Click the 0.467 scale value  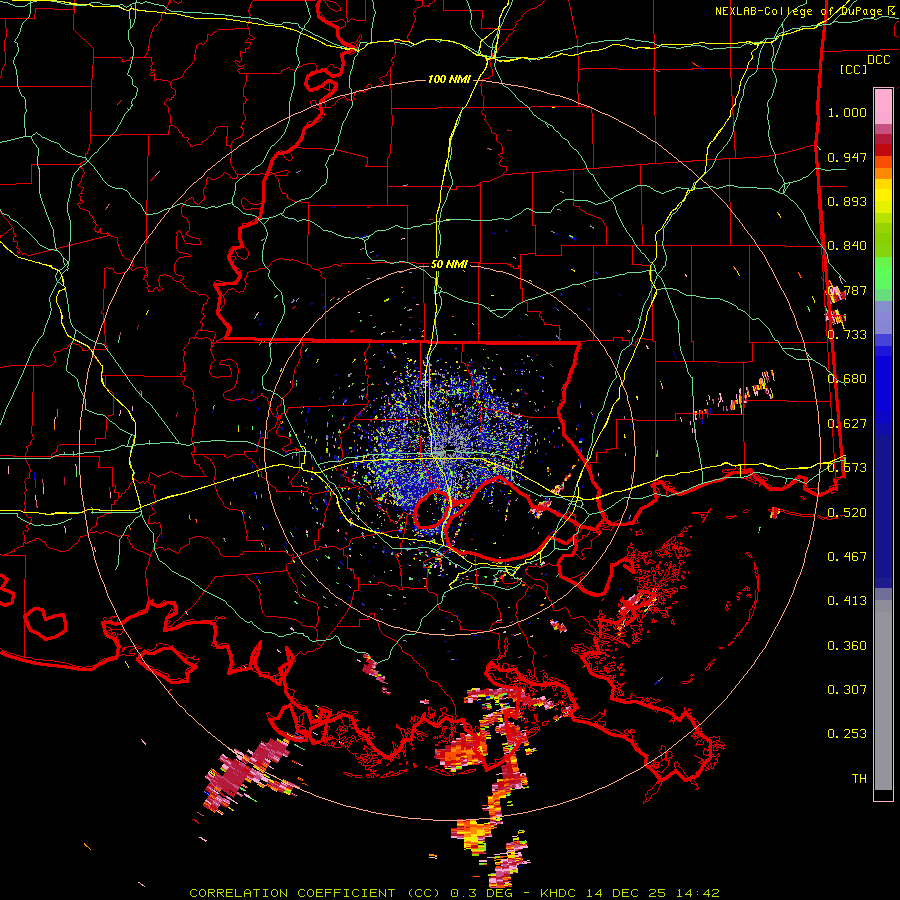point(847,557)
